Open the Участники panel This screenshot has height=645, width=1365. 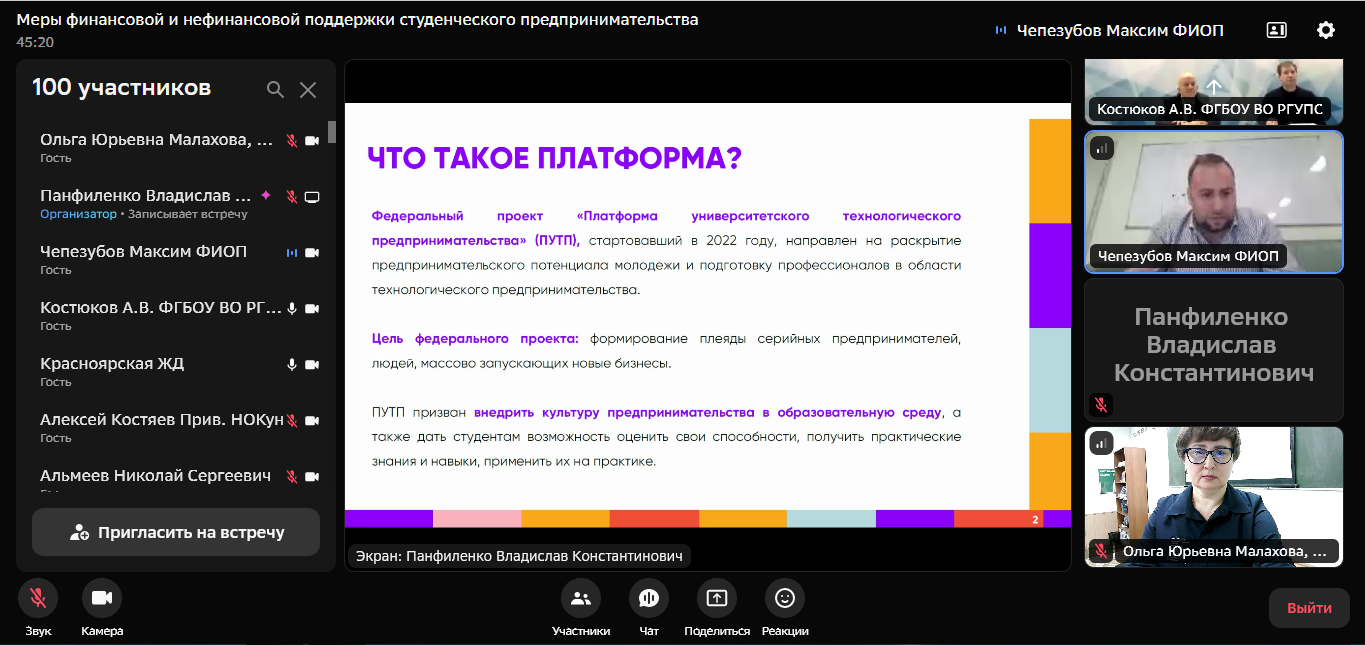[x=580, y=598]
